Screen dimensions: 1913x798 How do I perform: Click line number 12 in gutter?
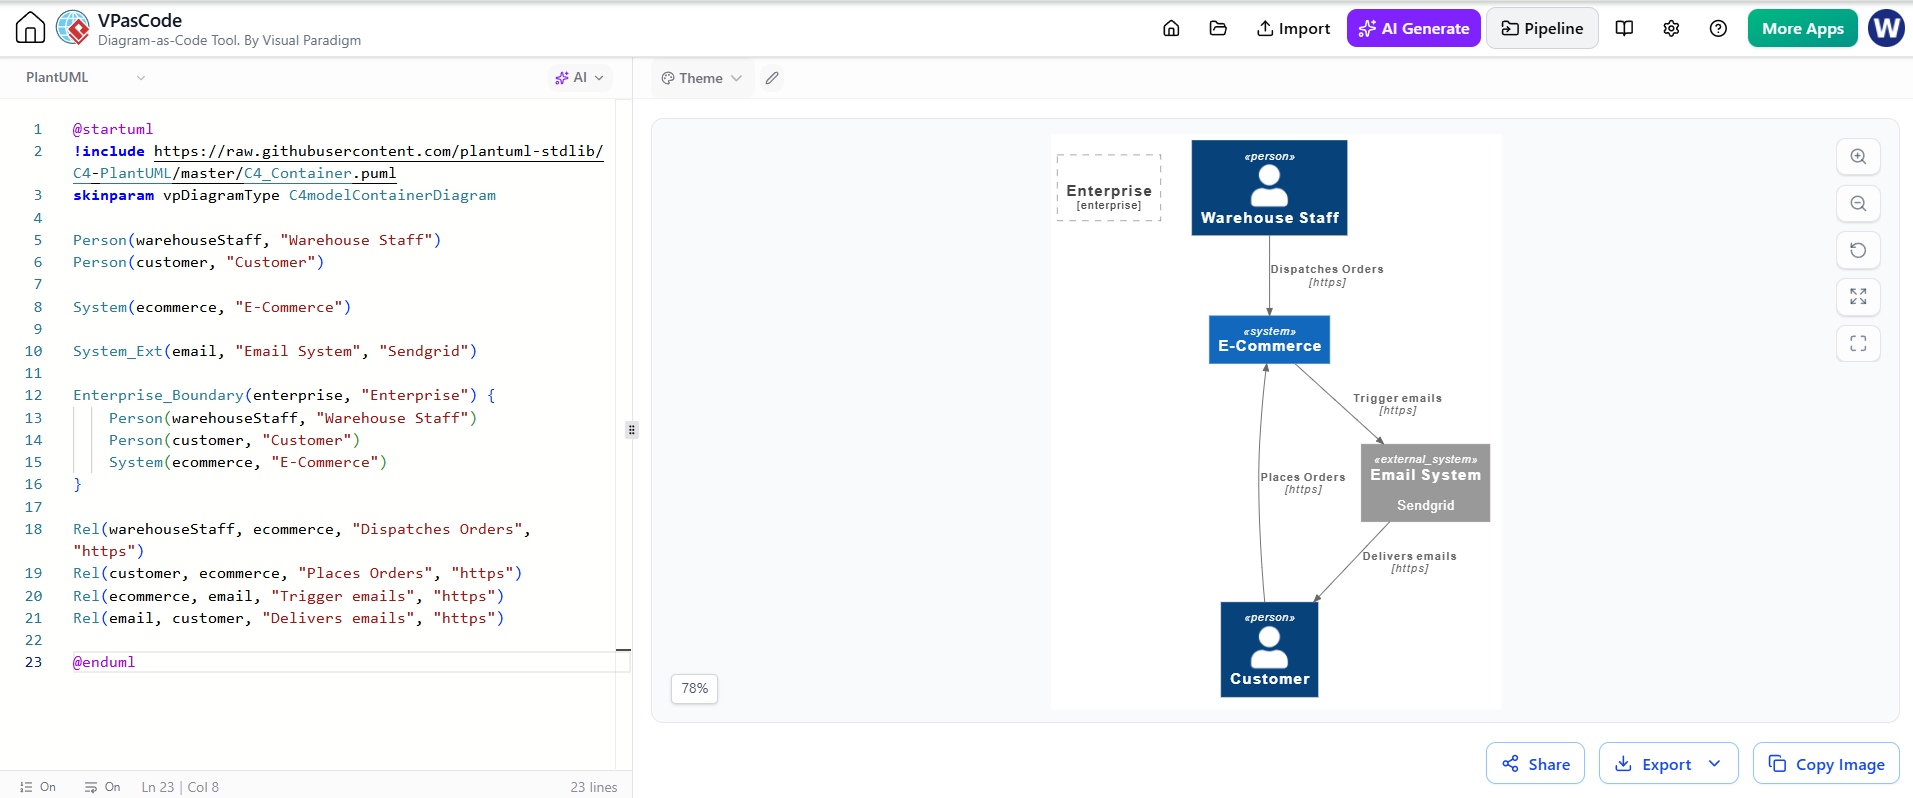tap(33, 395)
